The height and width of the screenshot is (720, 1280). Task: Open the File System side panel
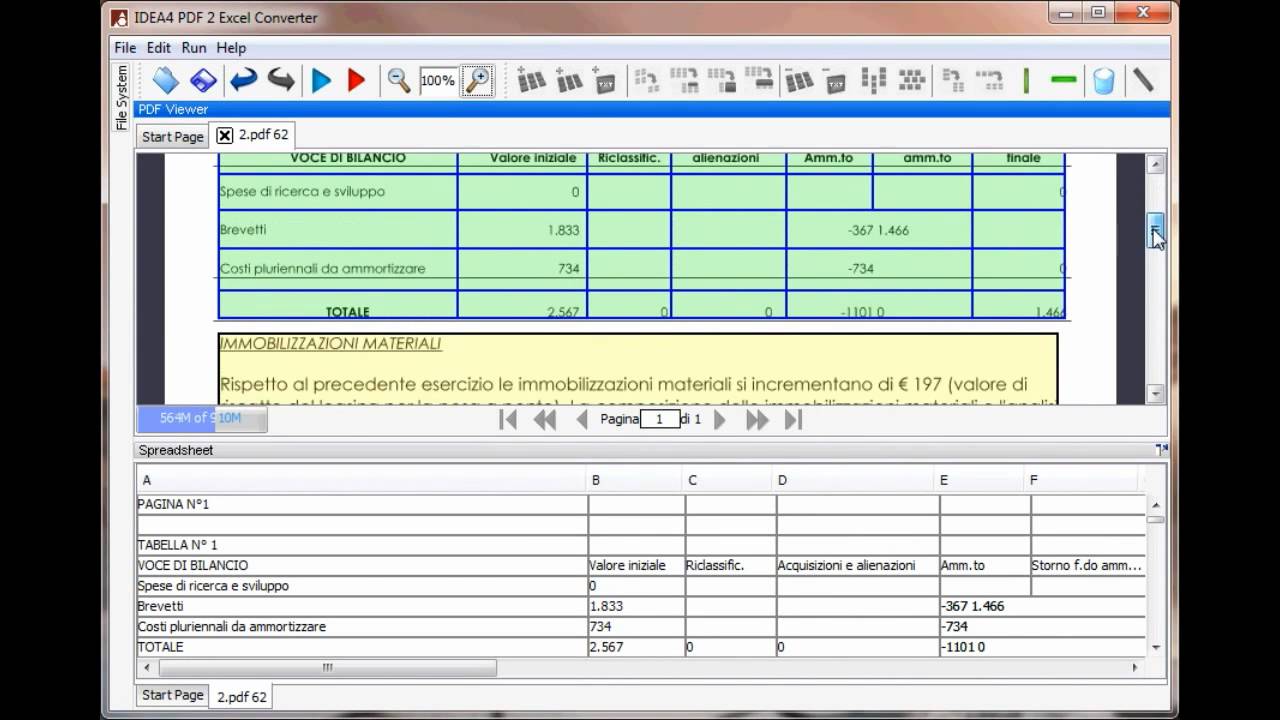pos(122,97)
